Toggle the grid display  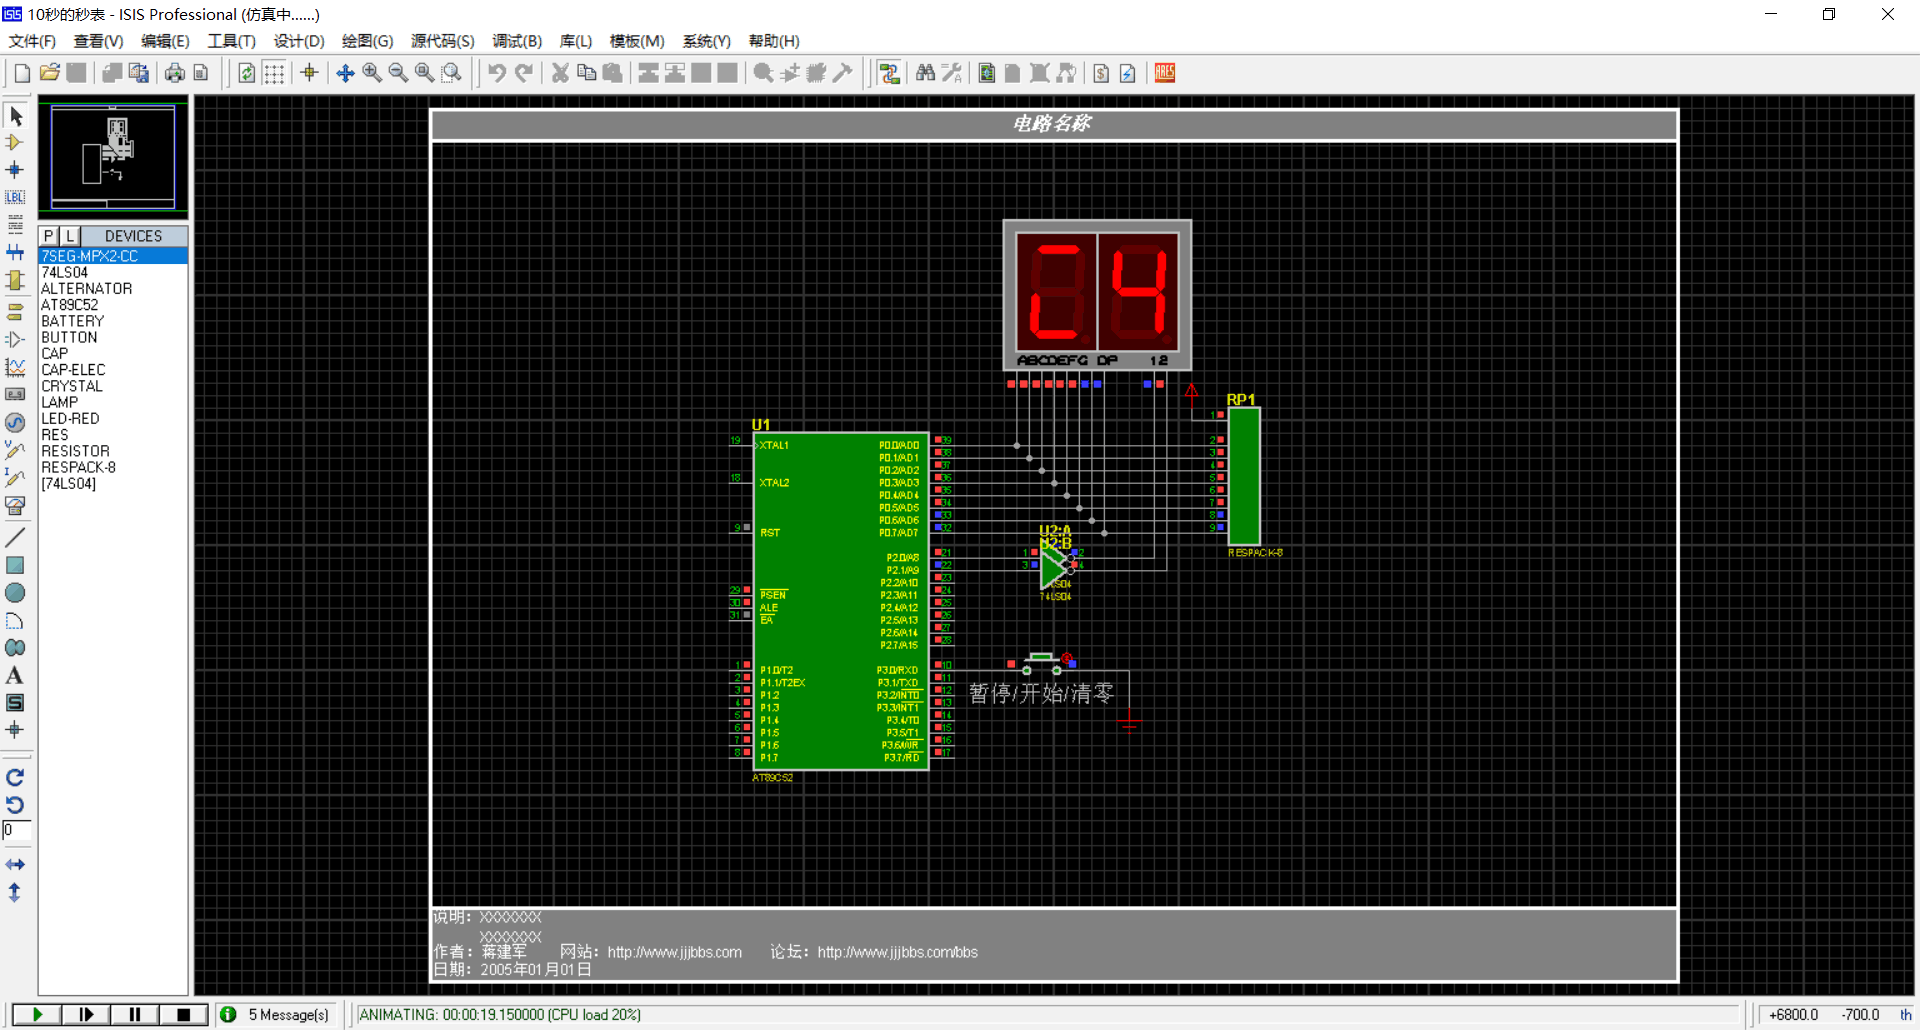pos(273,73)
